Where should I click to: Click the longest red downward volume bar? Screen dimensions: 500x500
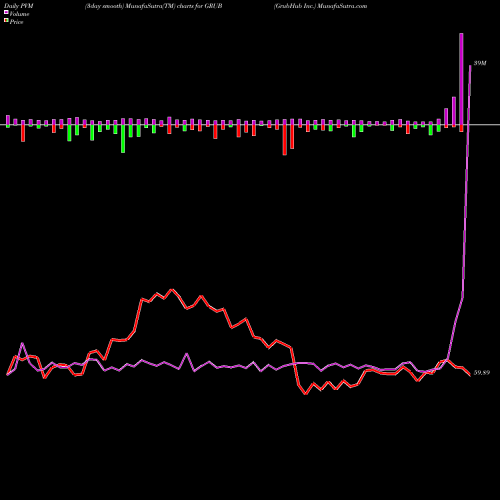pos(285,140)
